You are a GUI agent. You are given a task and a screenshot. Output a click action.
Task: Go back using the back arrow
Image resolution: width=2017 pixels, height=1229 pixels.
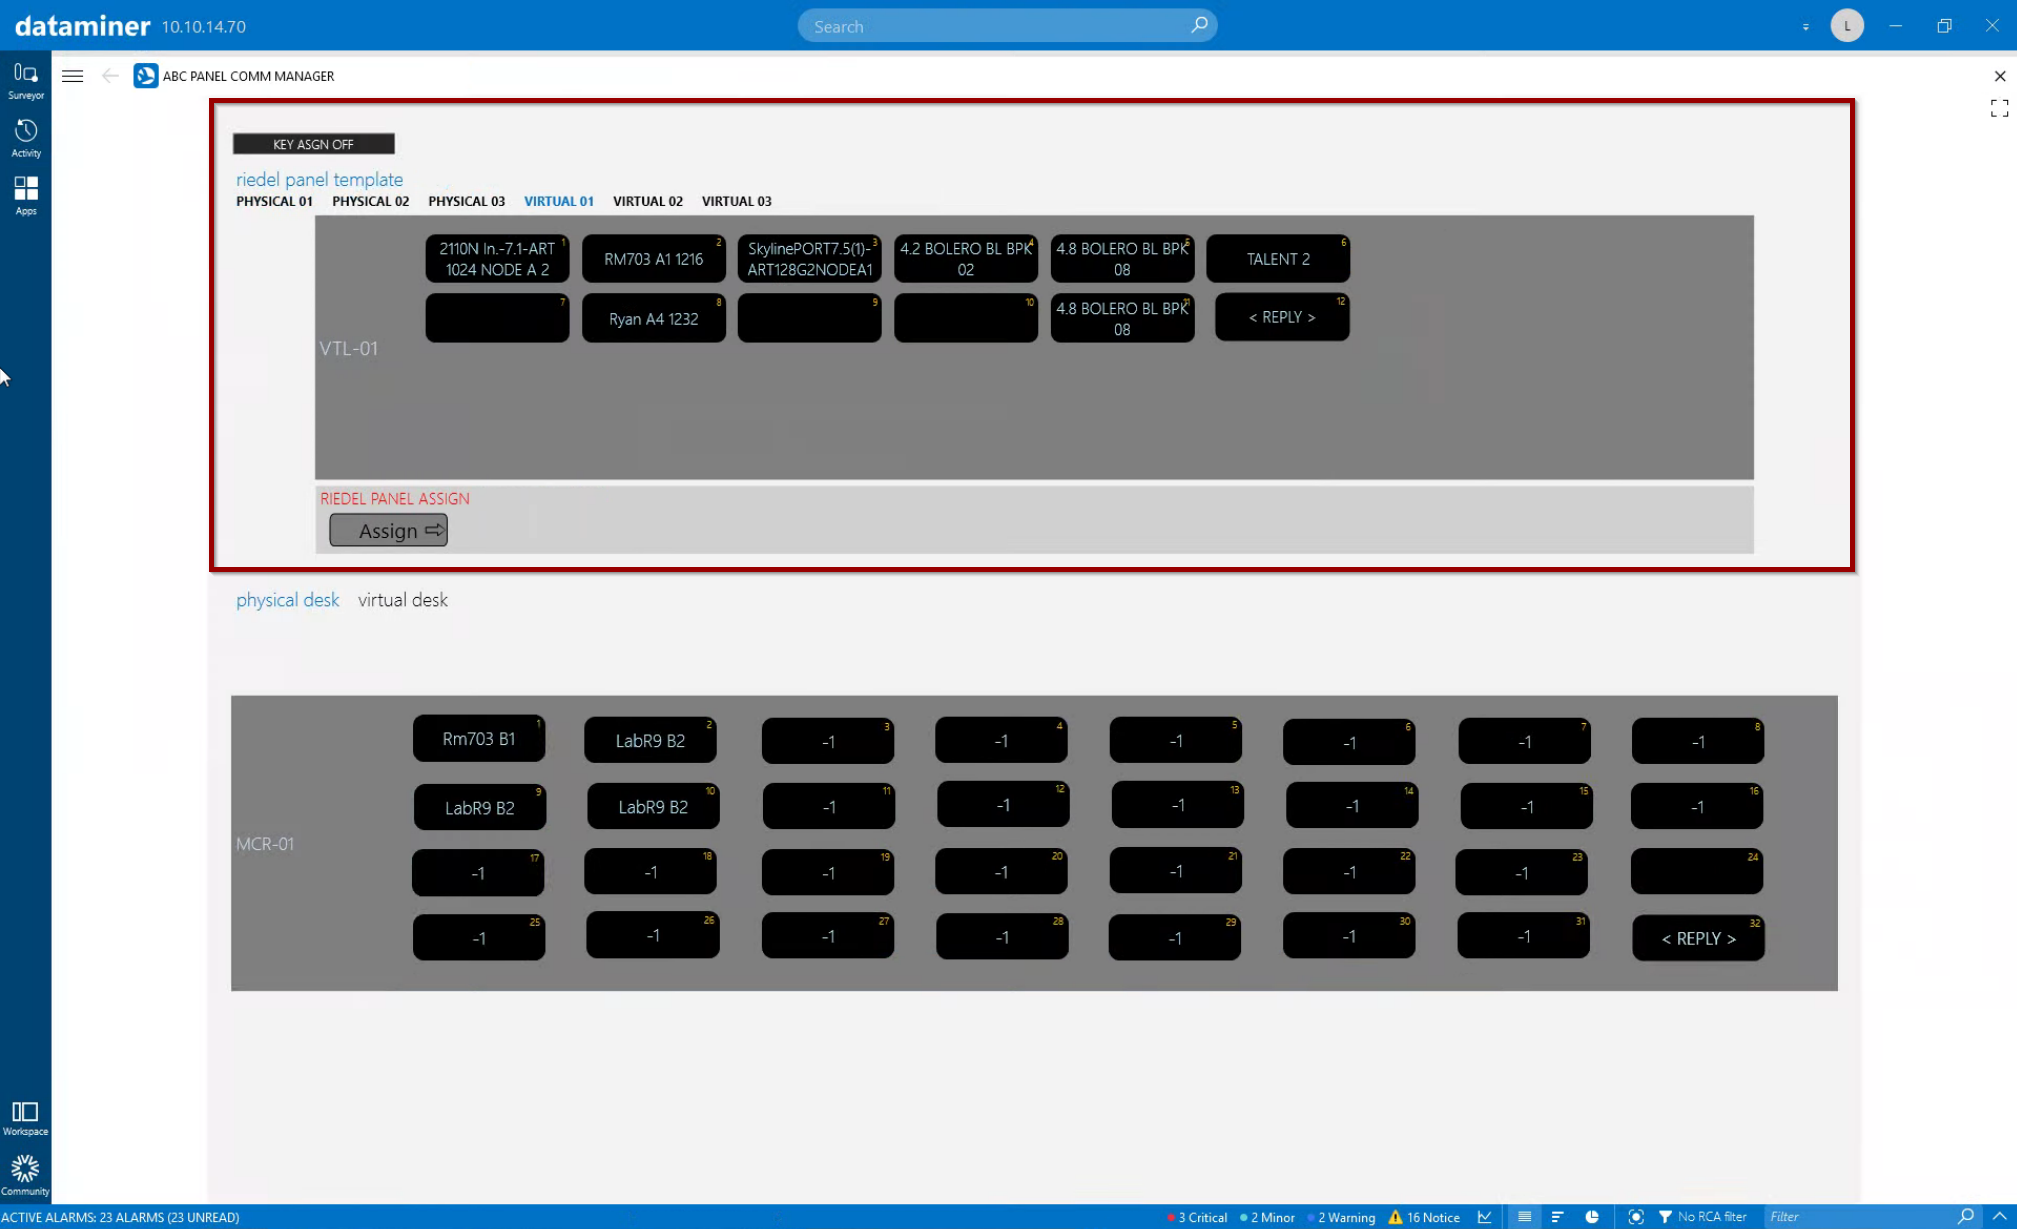click(110, 76)
